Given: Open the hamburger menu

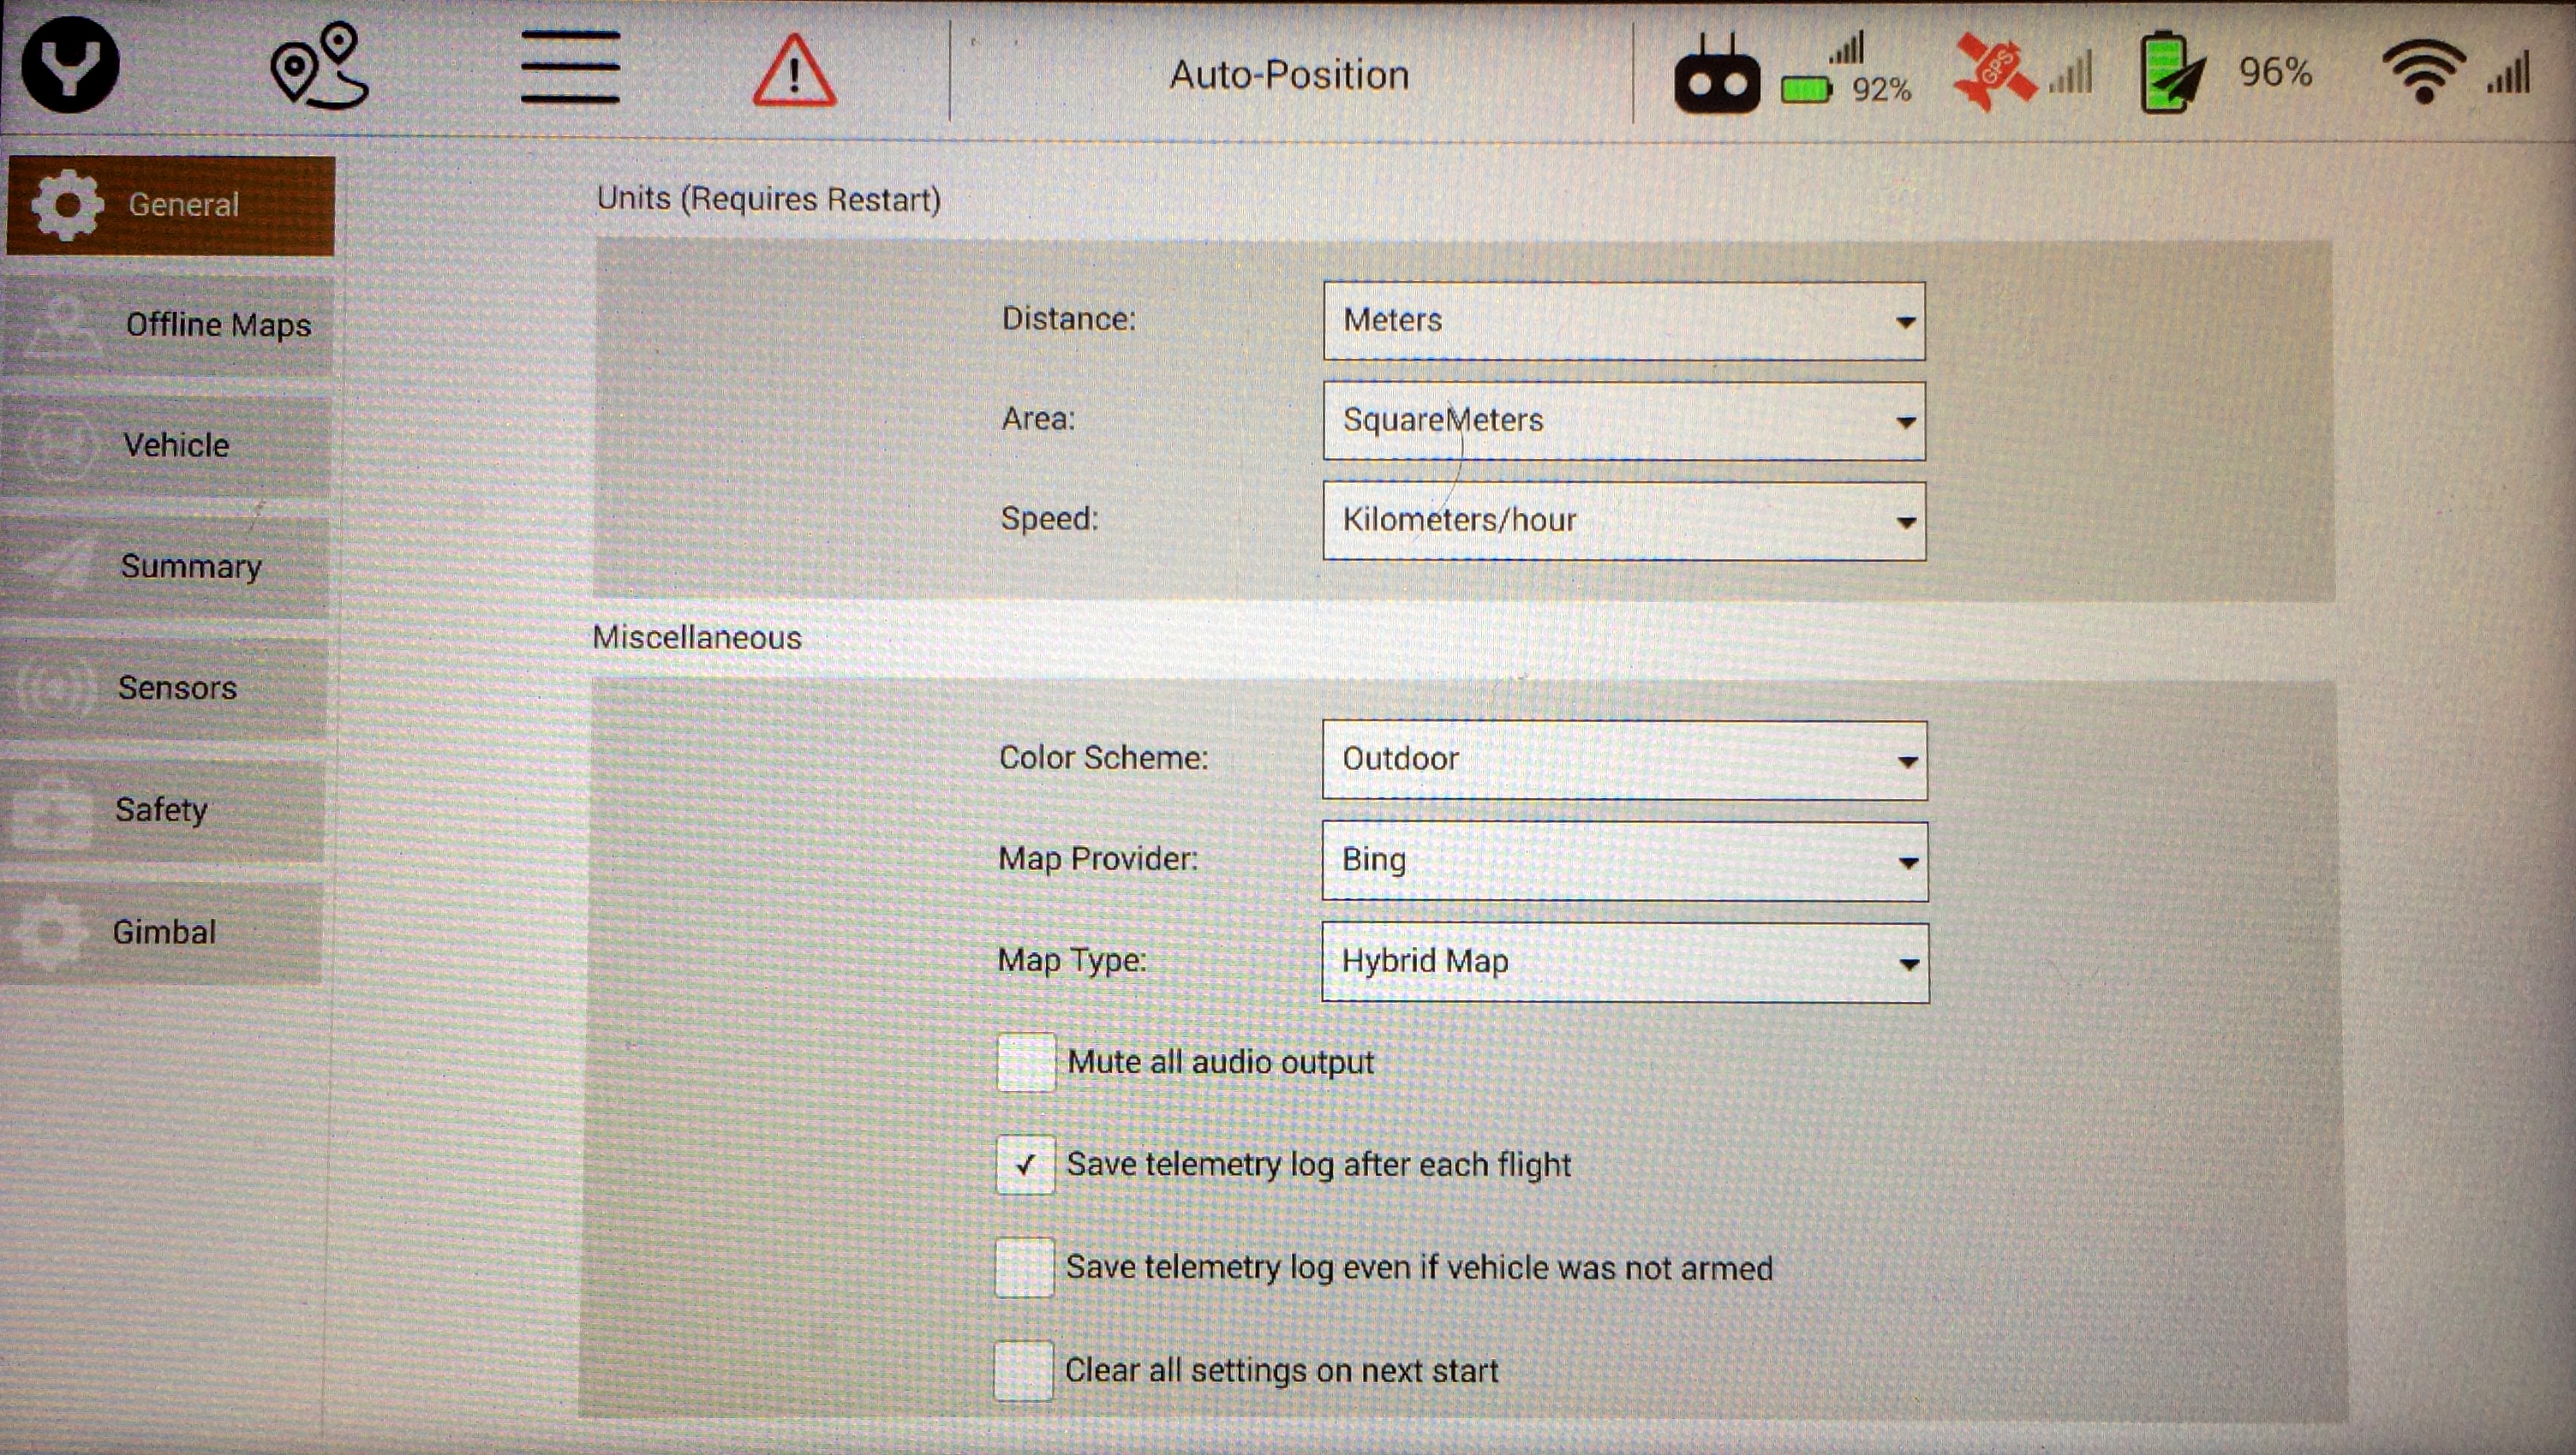Looking at the screenshot, I should (570, 67).
